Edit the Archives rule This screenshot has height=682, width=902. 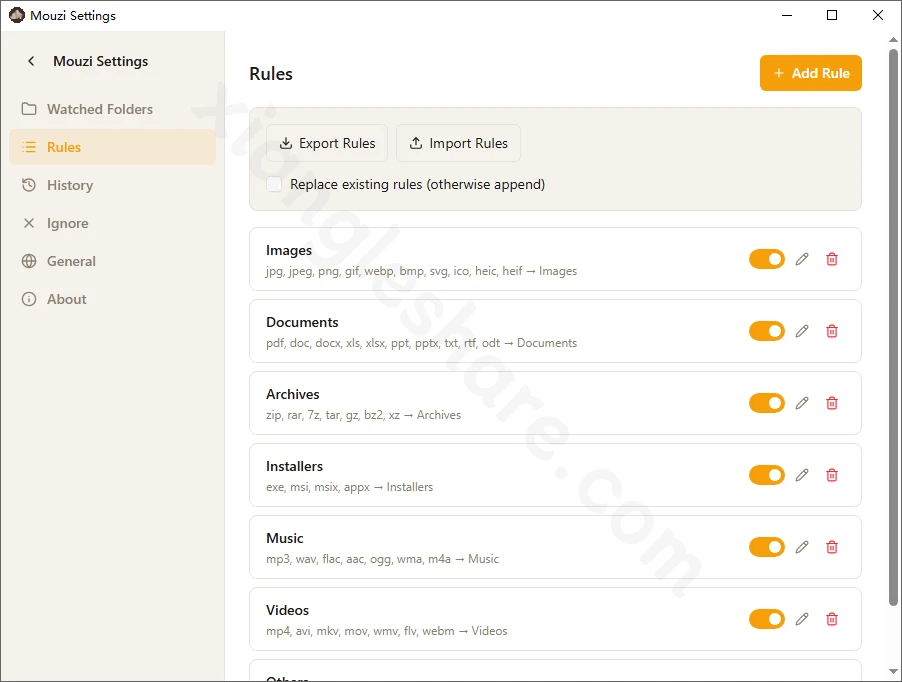(802, 403)
